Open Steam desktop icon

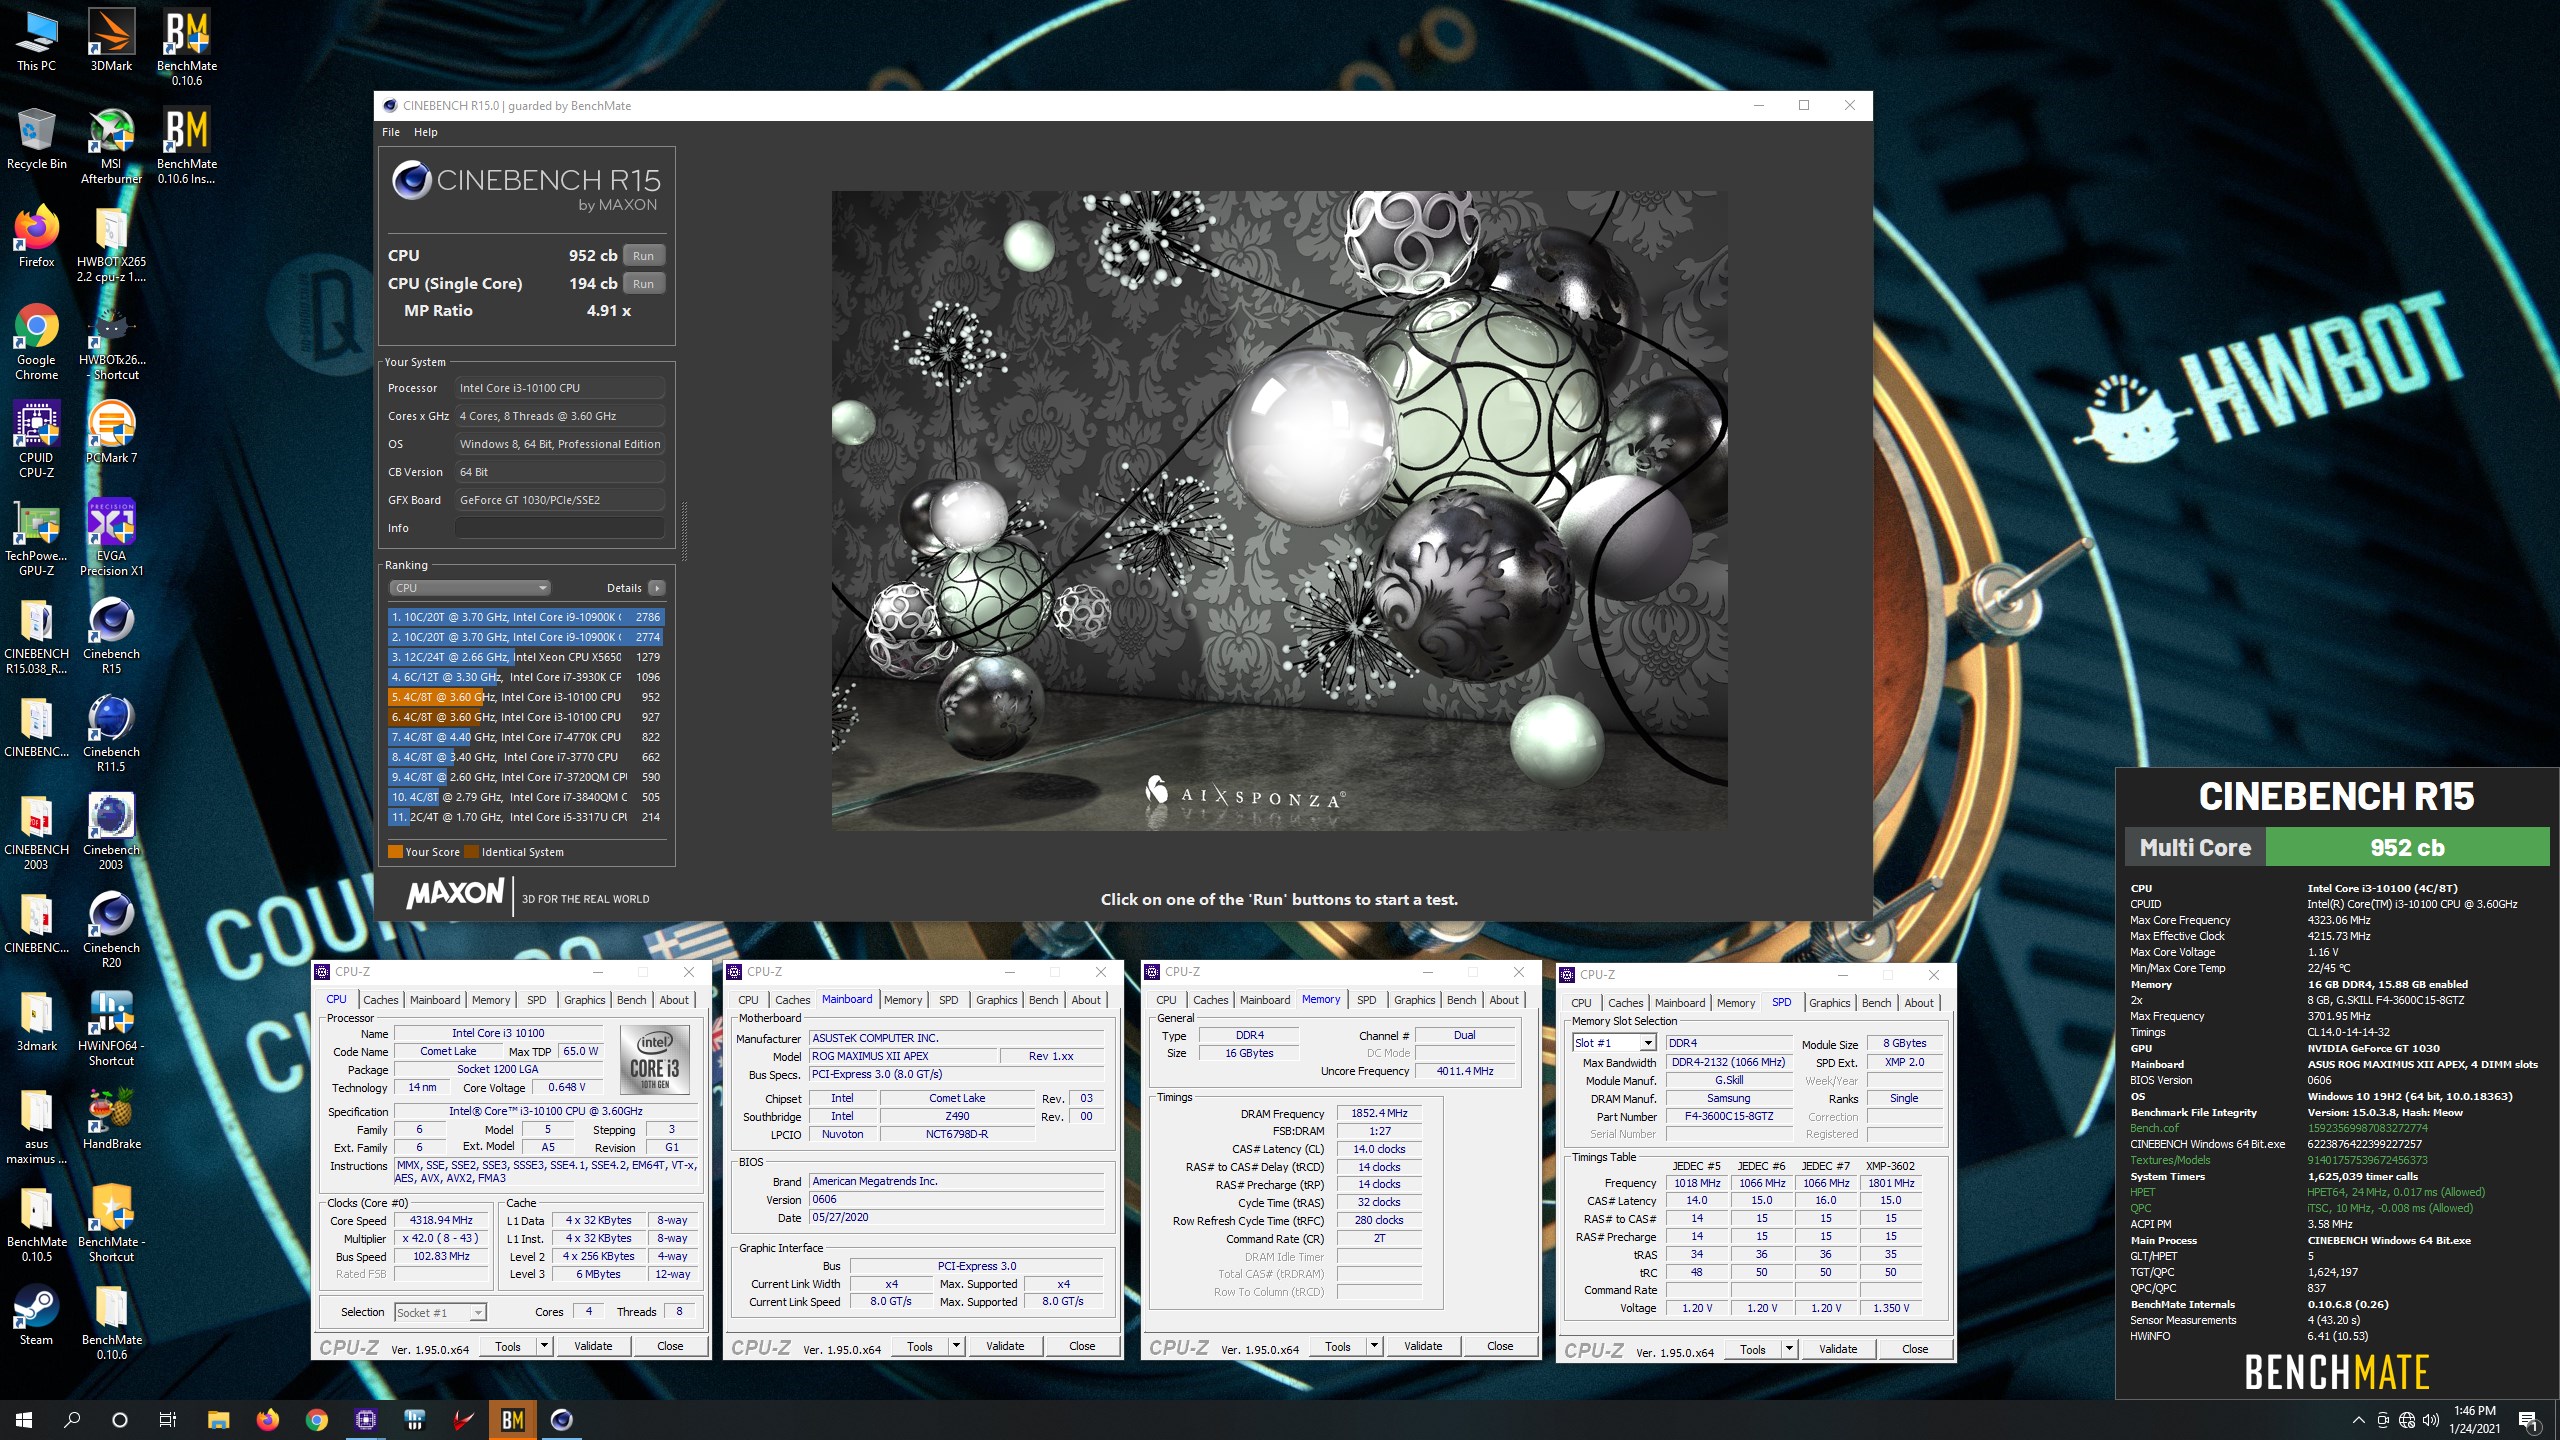pyautogui.click(x=36, y=1314)
